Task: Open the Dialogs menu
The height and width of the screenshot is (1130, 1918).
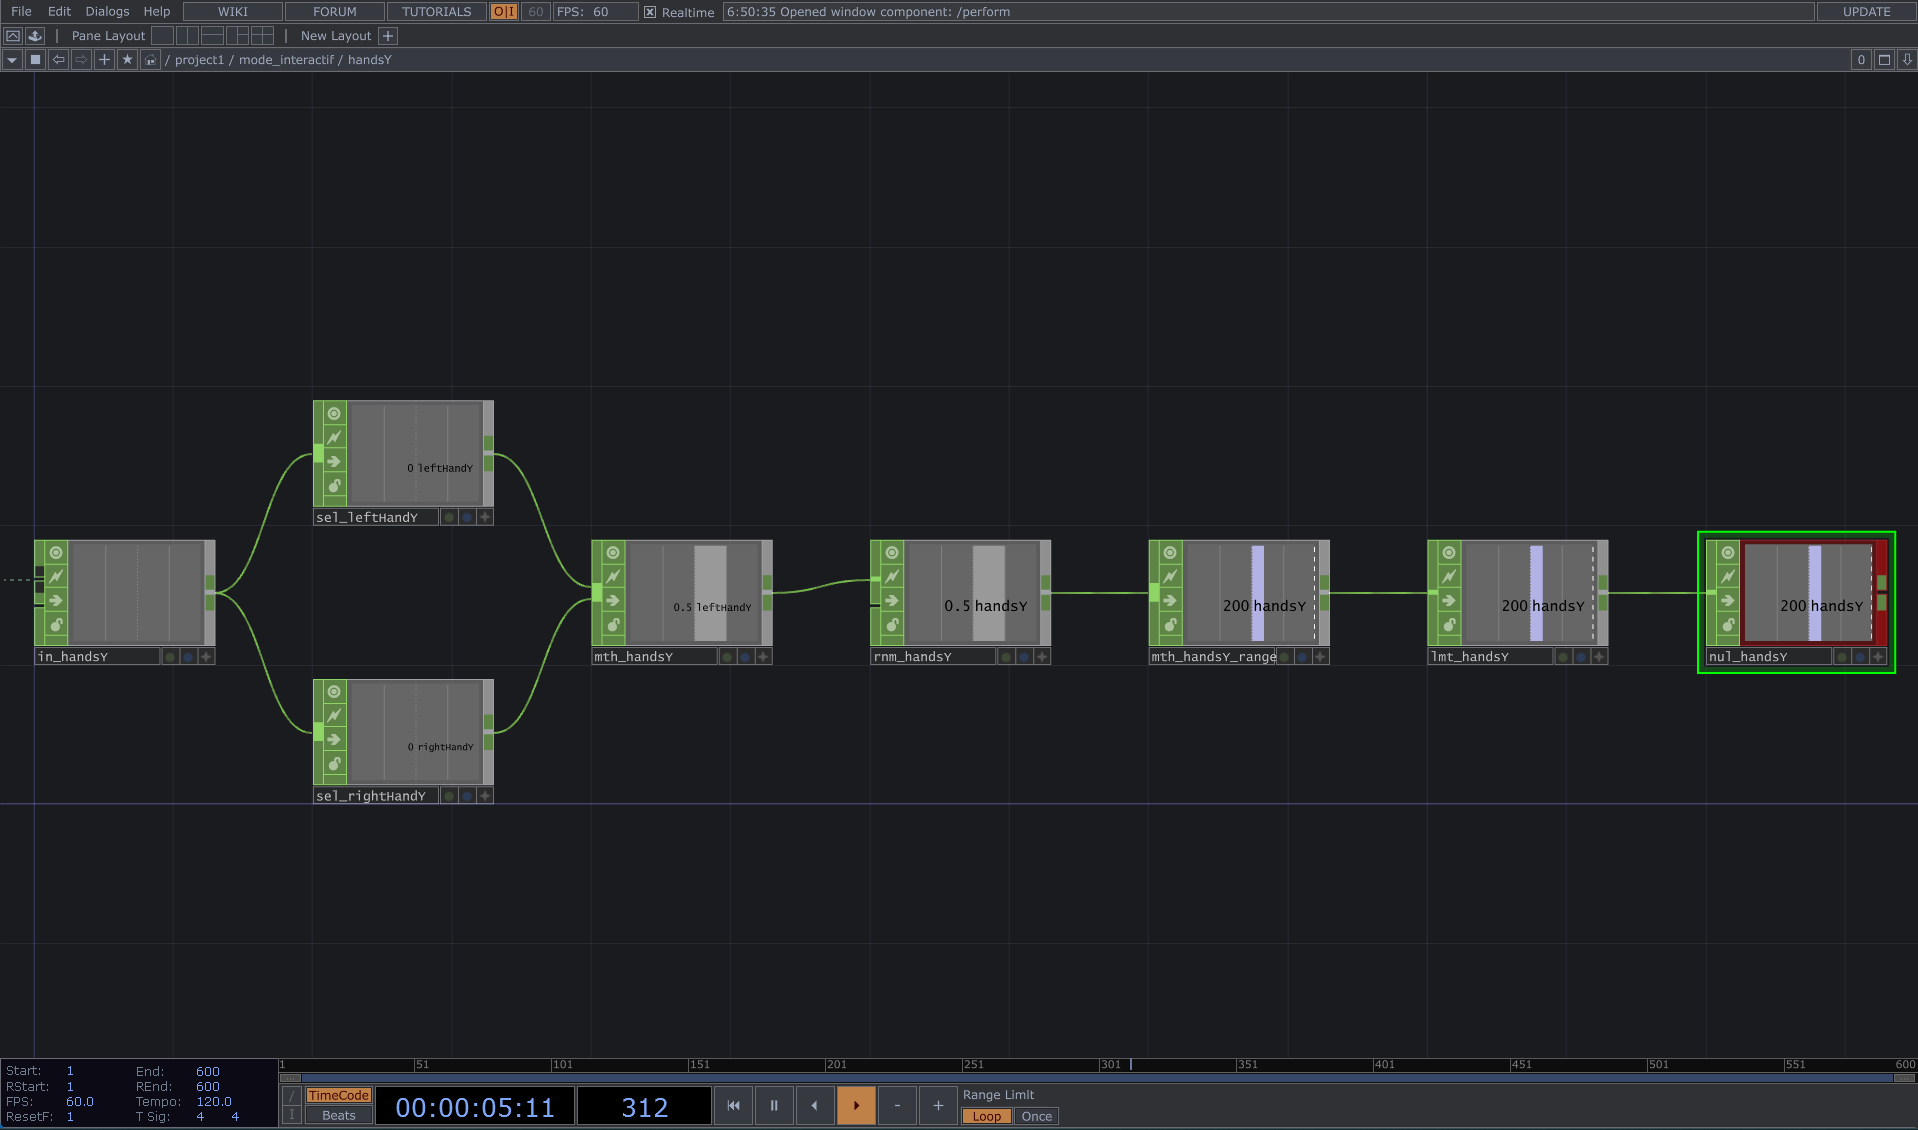Action: tap(107, 12)
